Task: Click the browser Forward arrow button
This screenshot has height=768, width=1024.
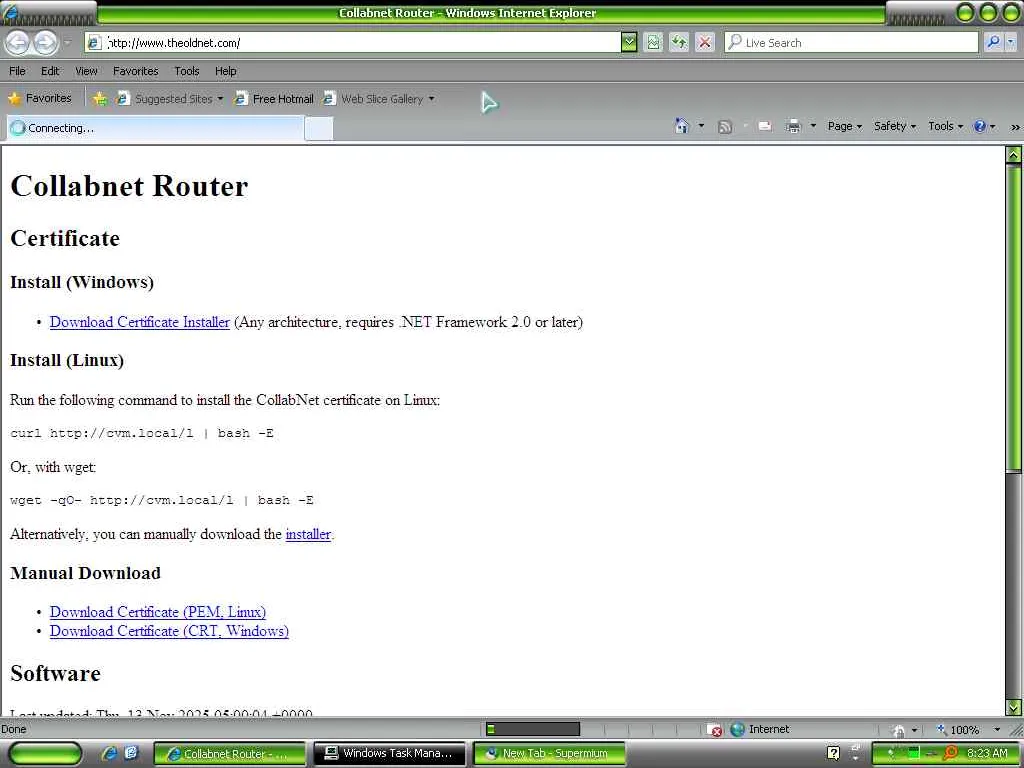Action: tap(45, 43)
